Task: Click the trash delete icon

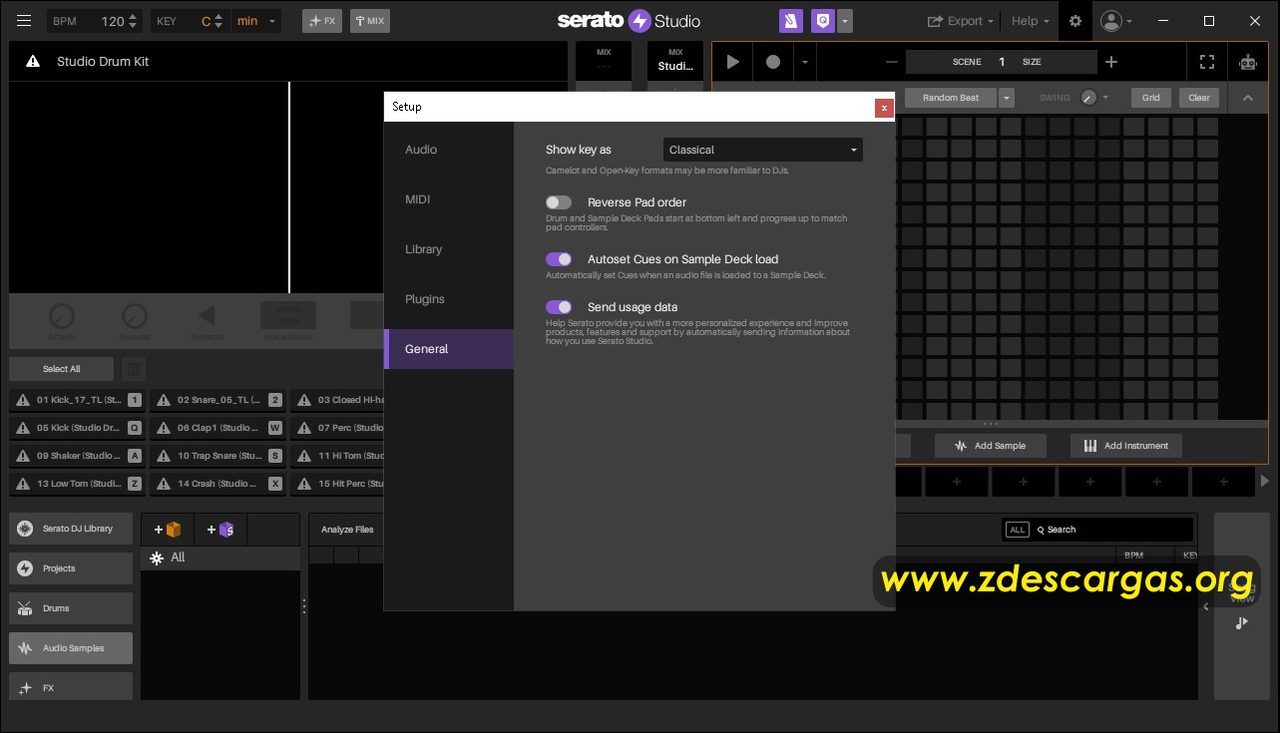Action: (133, 369)
